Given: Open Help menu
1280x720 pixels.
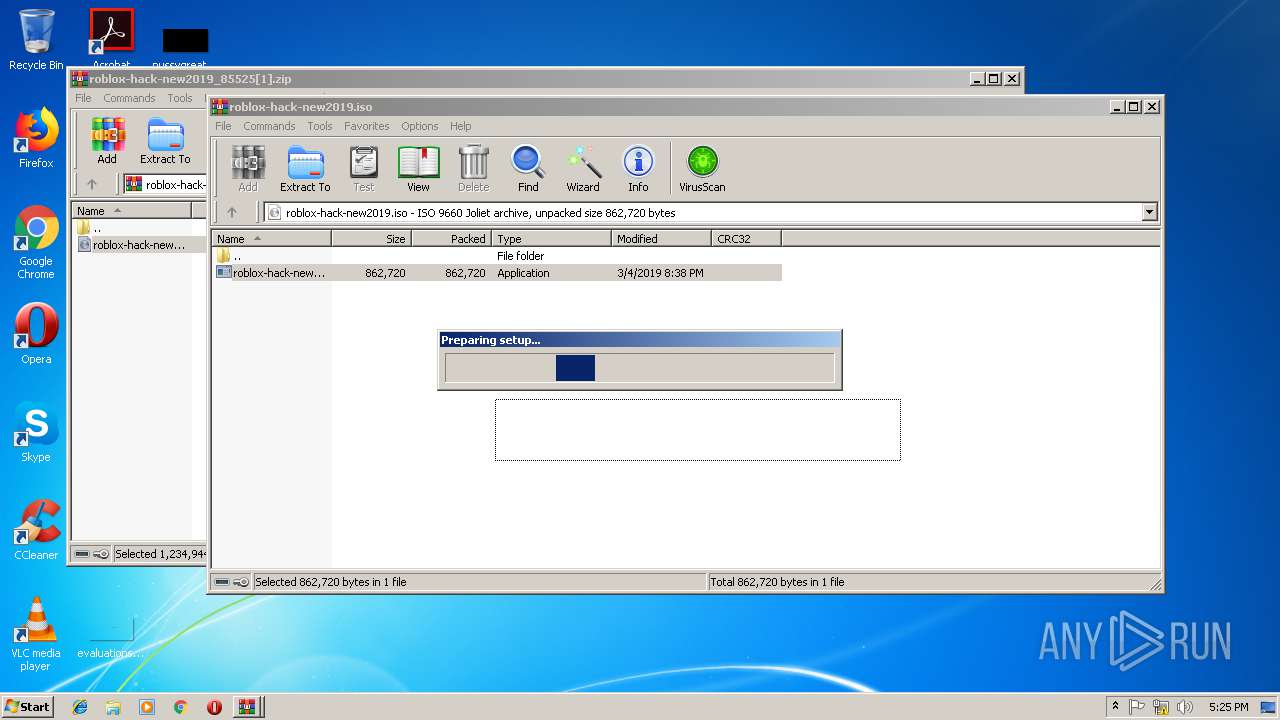Looking at the screenshot, I should point(460,126).
